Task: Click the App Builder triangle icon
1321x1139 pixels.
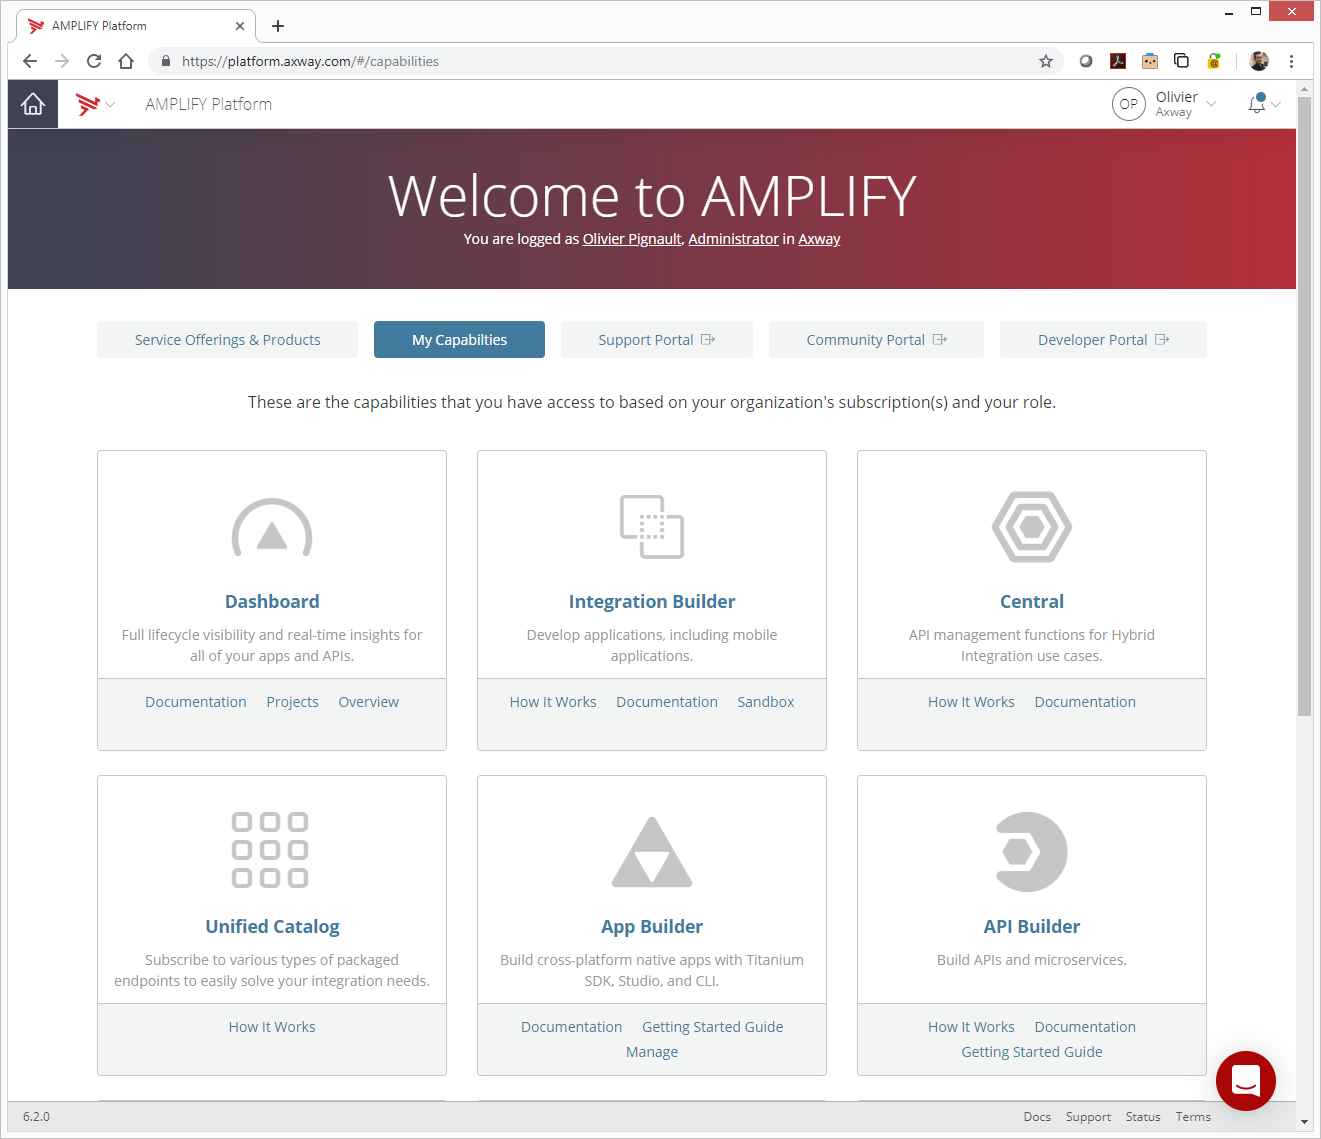Action: (652, 852)
